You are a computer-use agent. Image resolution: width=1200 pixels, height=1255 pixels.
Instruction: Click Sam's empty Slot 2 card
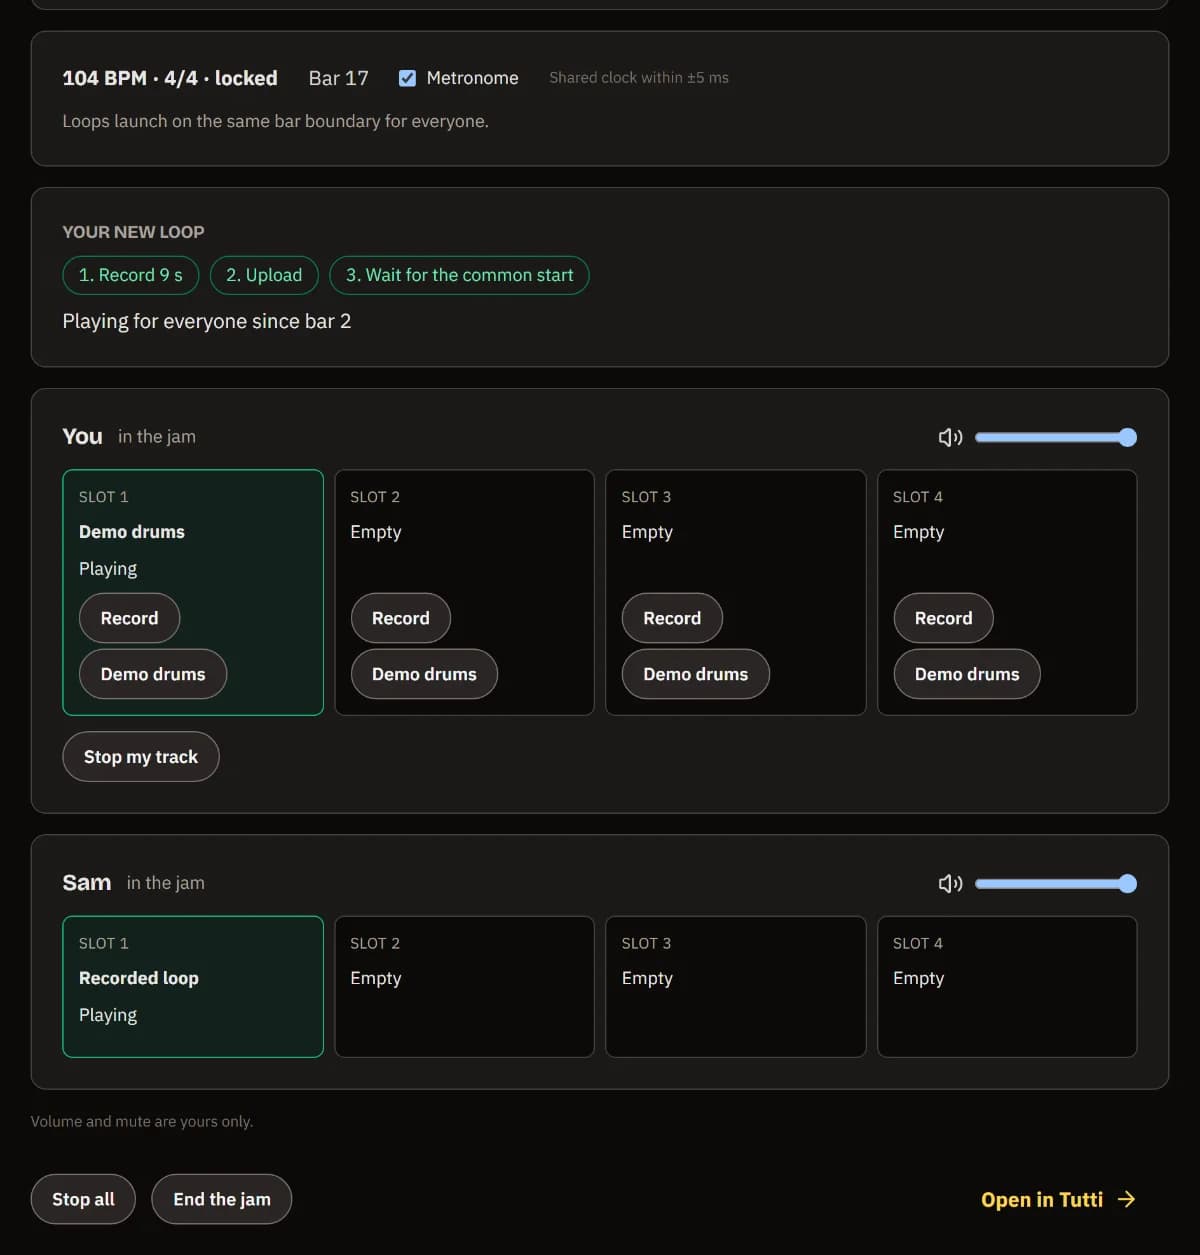(464, 986)
